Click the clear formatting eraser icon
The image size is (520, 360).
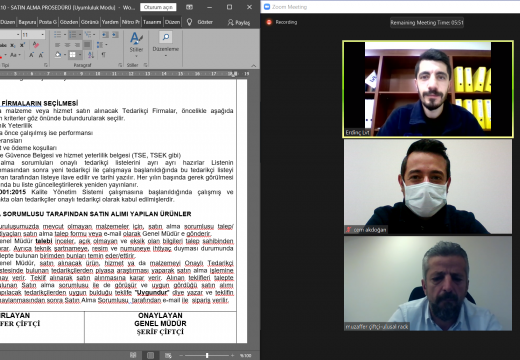(36, 45)
